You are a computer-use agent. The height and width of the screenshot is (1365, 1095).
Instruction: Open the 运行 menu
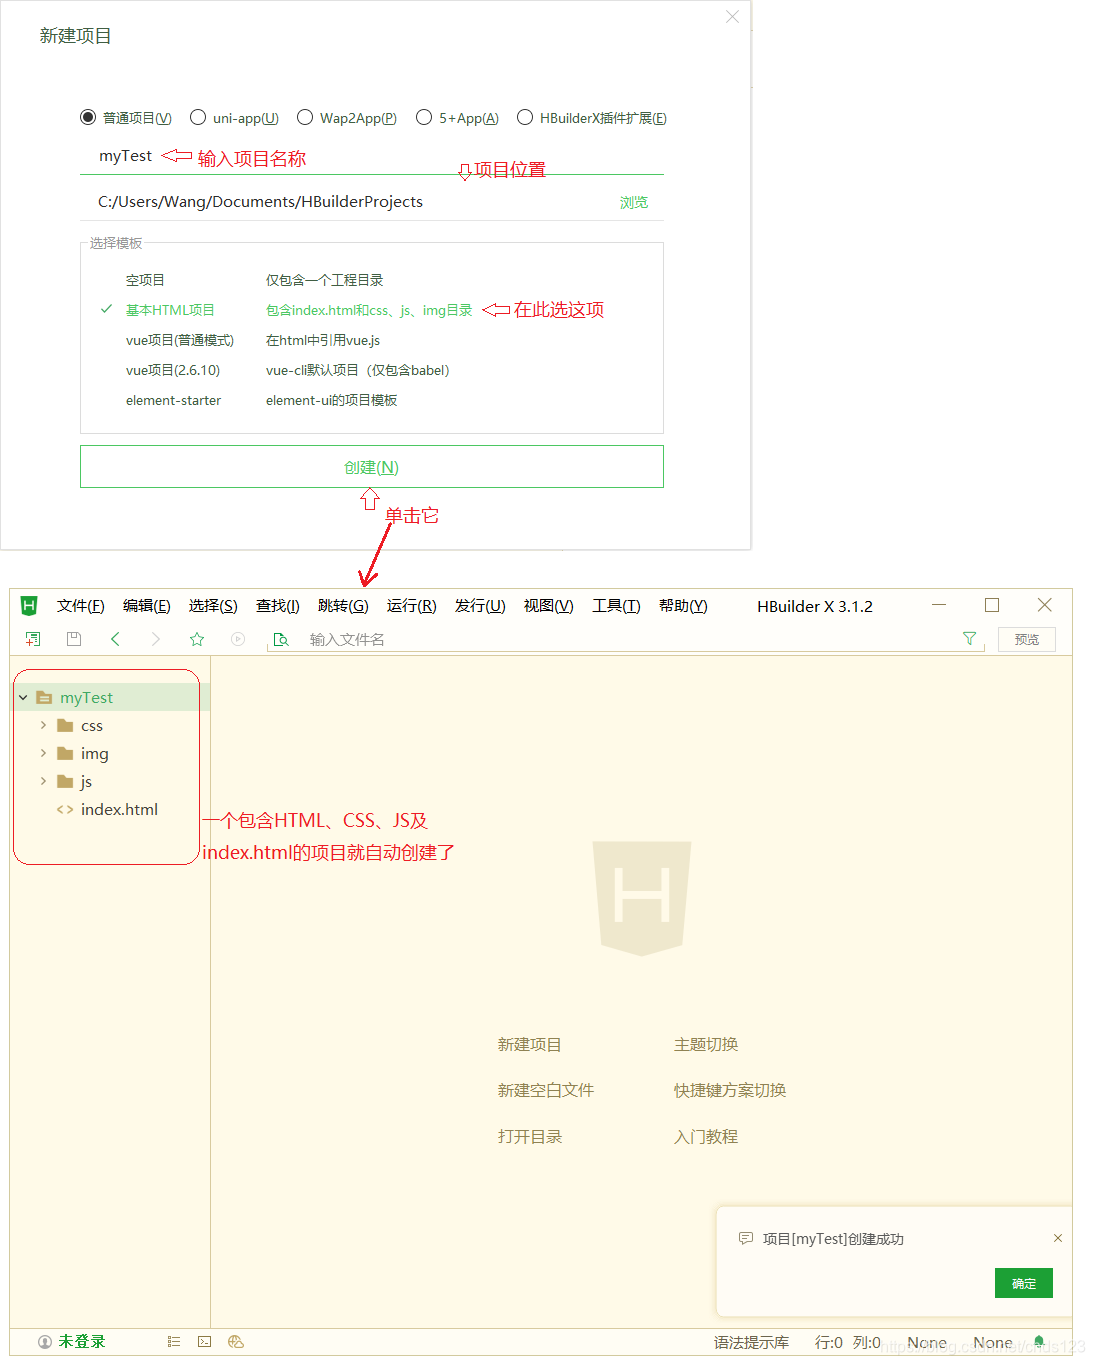412,606
